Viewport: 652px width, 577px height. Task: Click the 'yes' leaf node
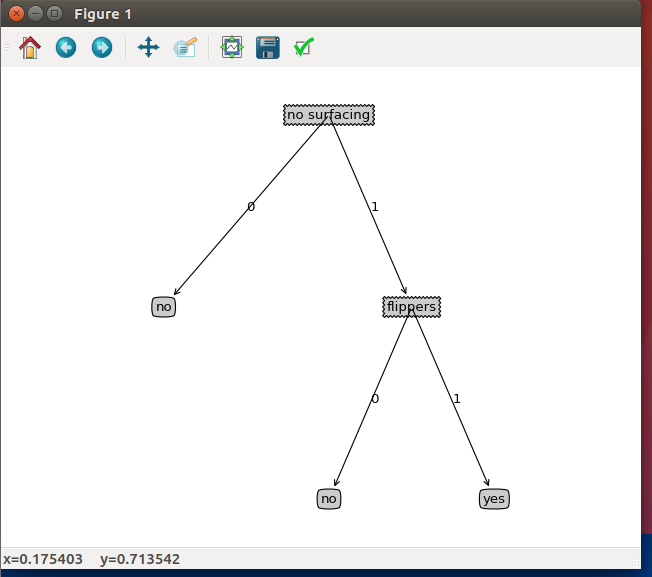[x=494, y=499]
